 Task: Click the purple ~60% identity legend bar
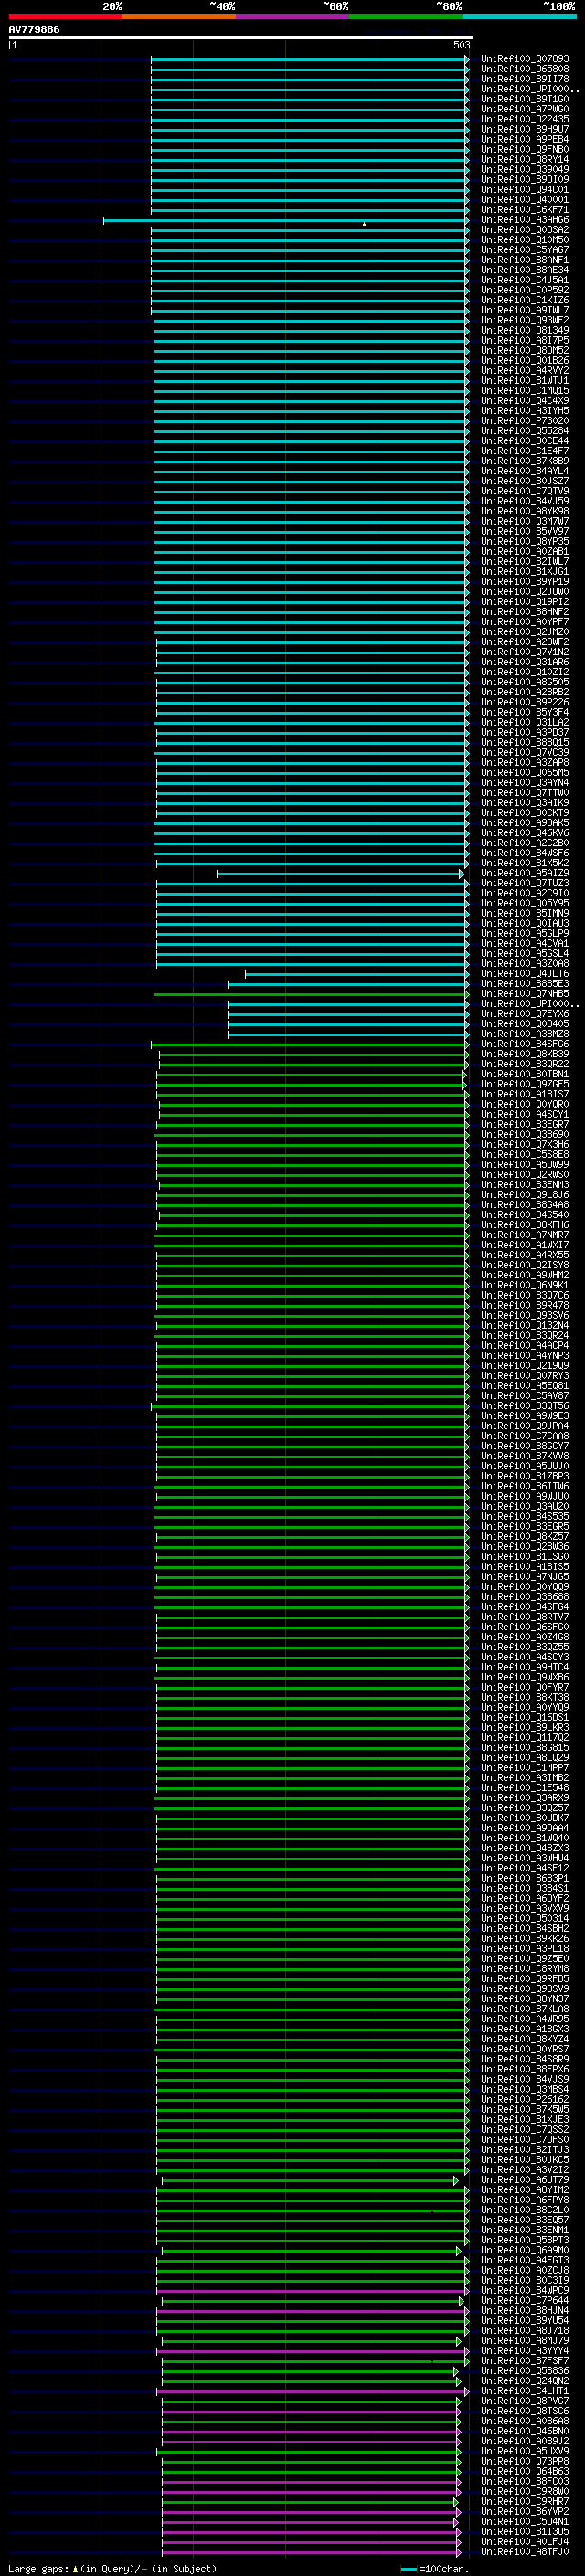pos(292,16)
